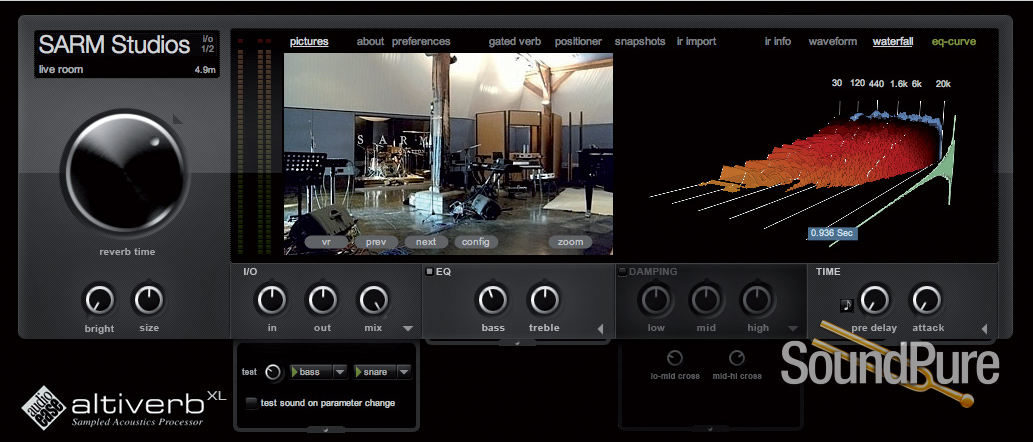Screen dimensions: 1033x442
Task: Click the collapse handle under the test sound panel
Action: tap(326, 429)
